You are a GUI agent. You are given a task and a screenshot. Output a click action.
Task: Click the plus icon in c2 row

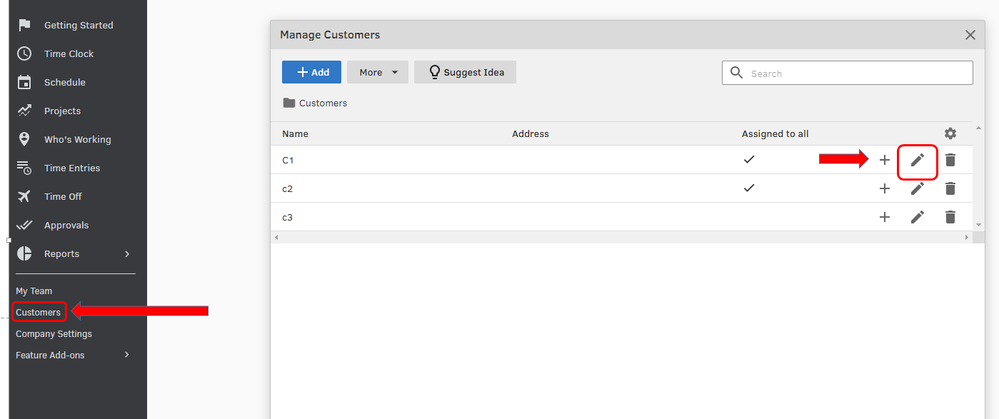[x=884, y=188]
